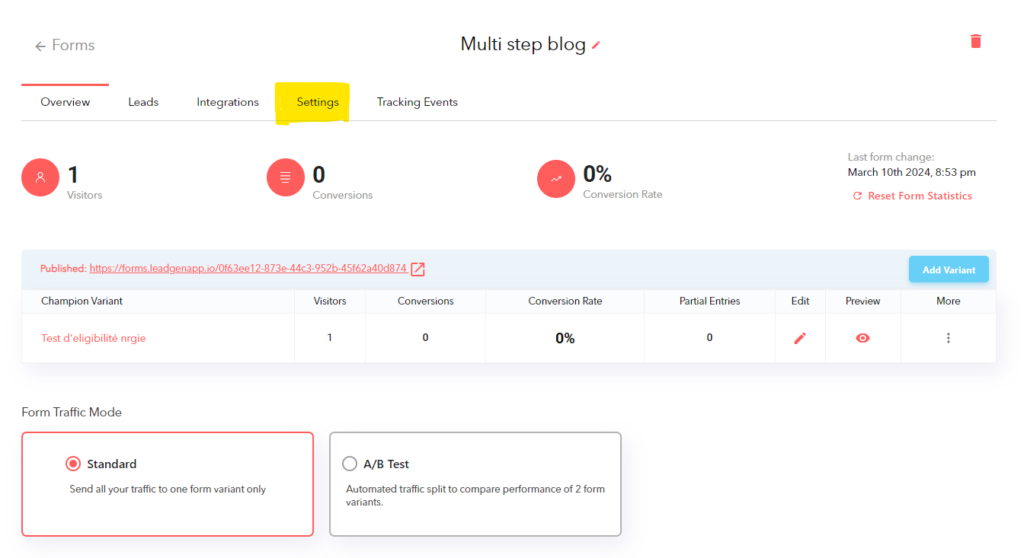Screen dimensions: 1024x558
Task: Select Standard traffic mode radio
Action: pyautogui.click(x=73, y=464)
